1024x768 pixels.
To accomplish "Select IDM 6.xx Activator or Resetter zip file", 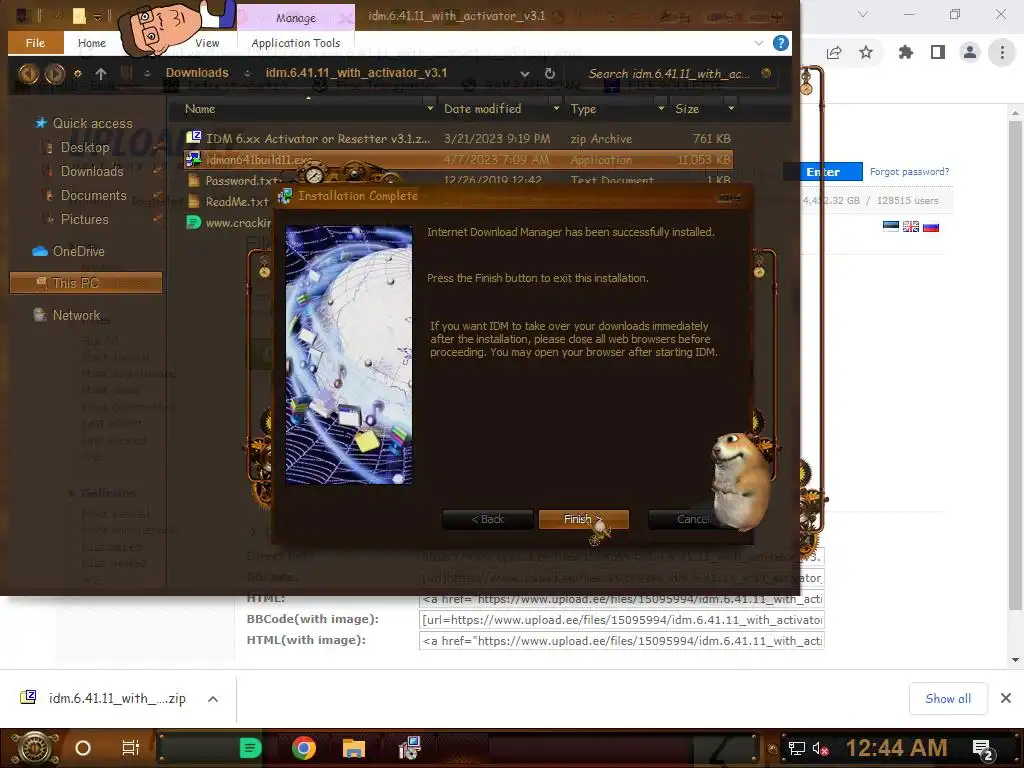I will tap(458, 138).
